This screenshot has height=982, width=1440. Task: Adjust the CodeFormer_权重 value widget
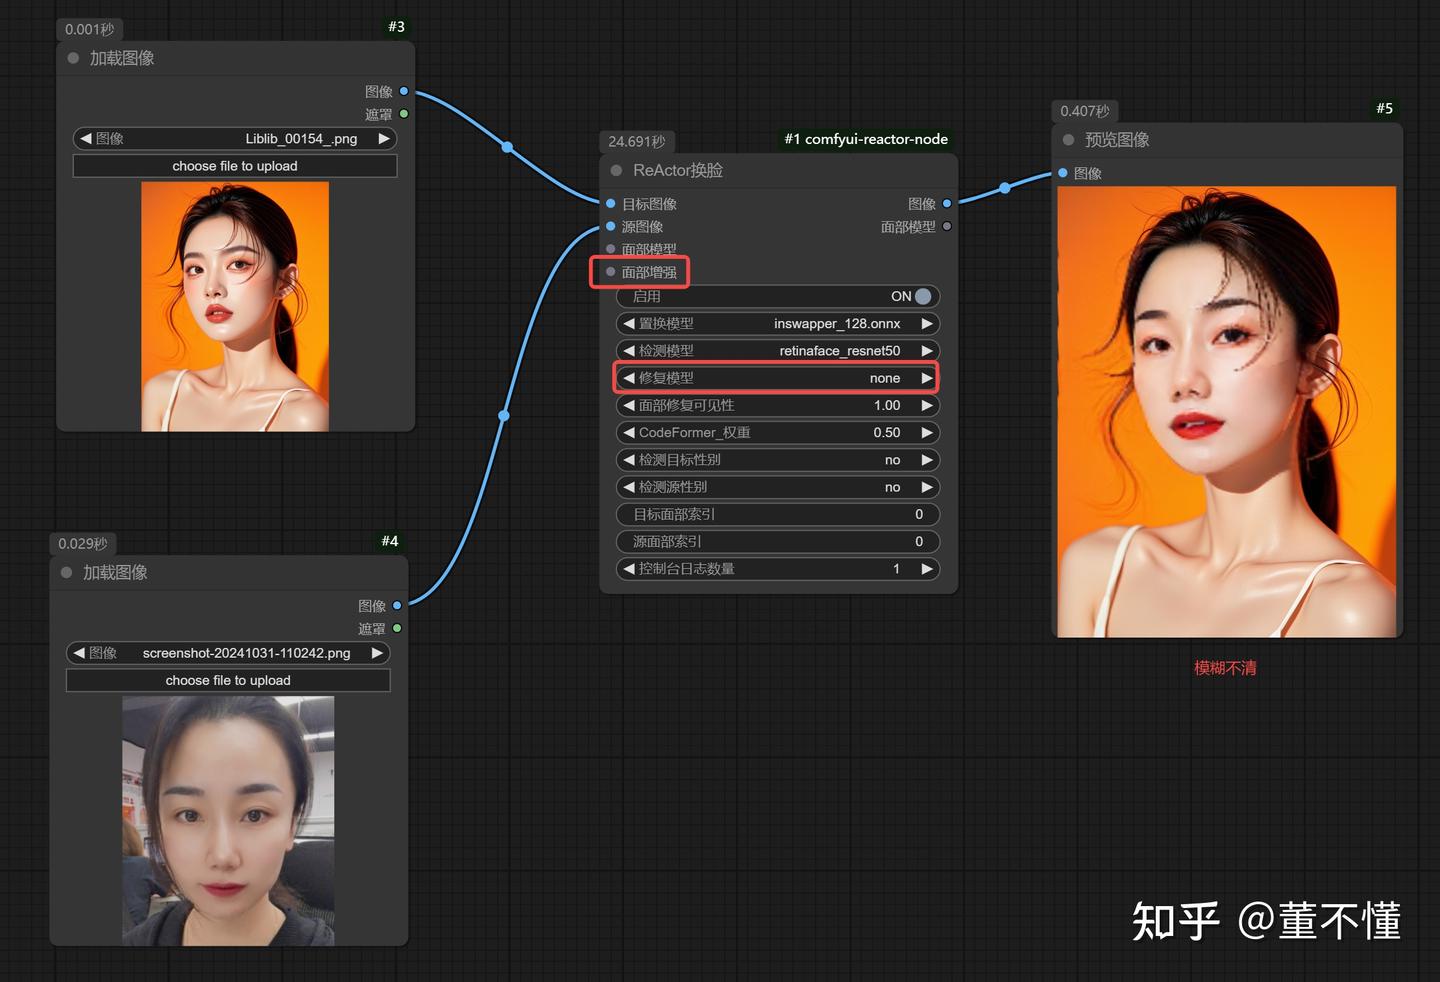tap(778, 432)
